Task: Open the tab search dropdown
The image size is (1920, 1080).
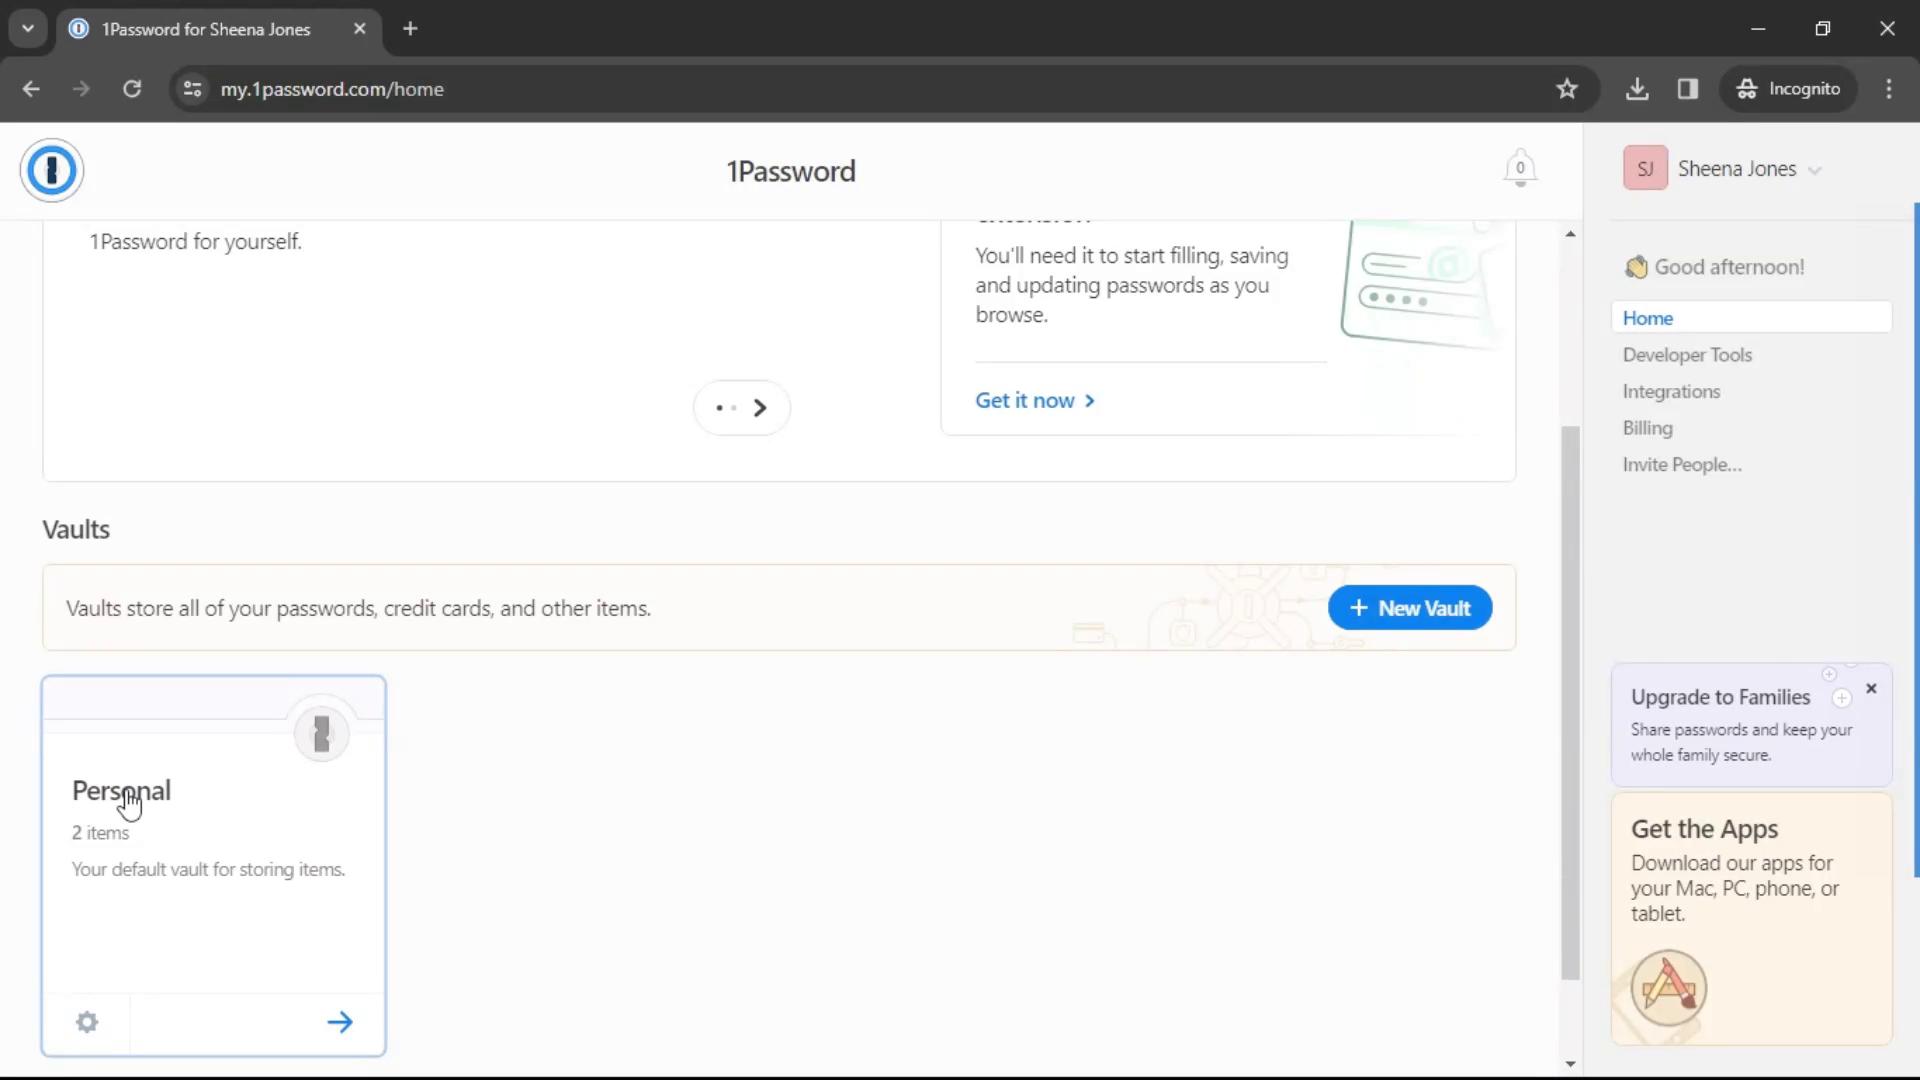Action: pos(28,29)
